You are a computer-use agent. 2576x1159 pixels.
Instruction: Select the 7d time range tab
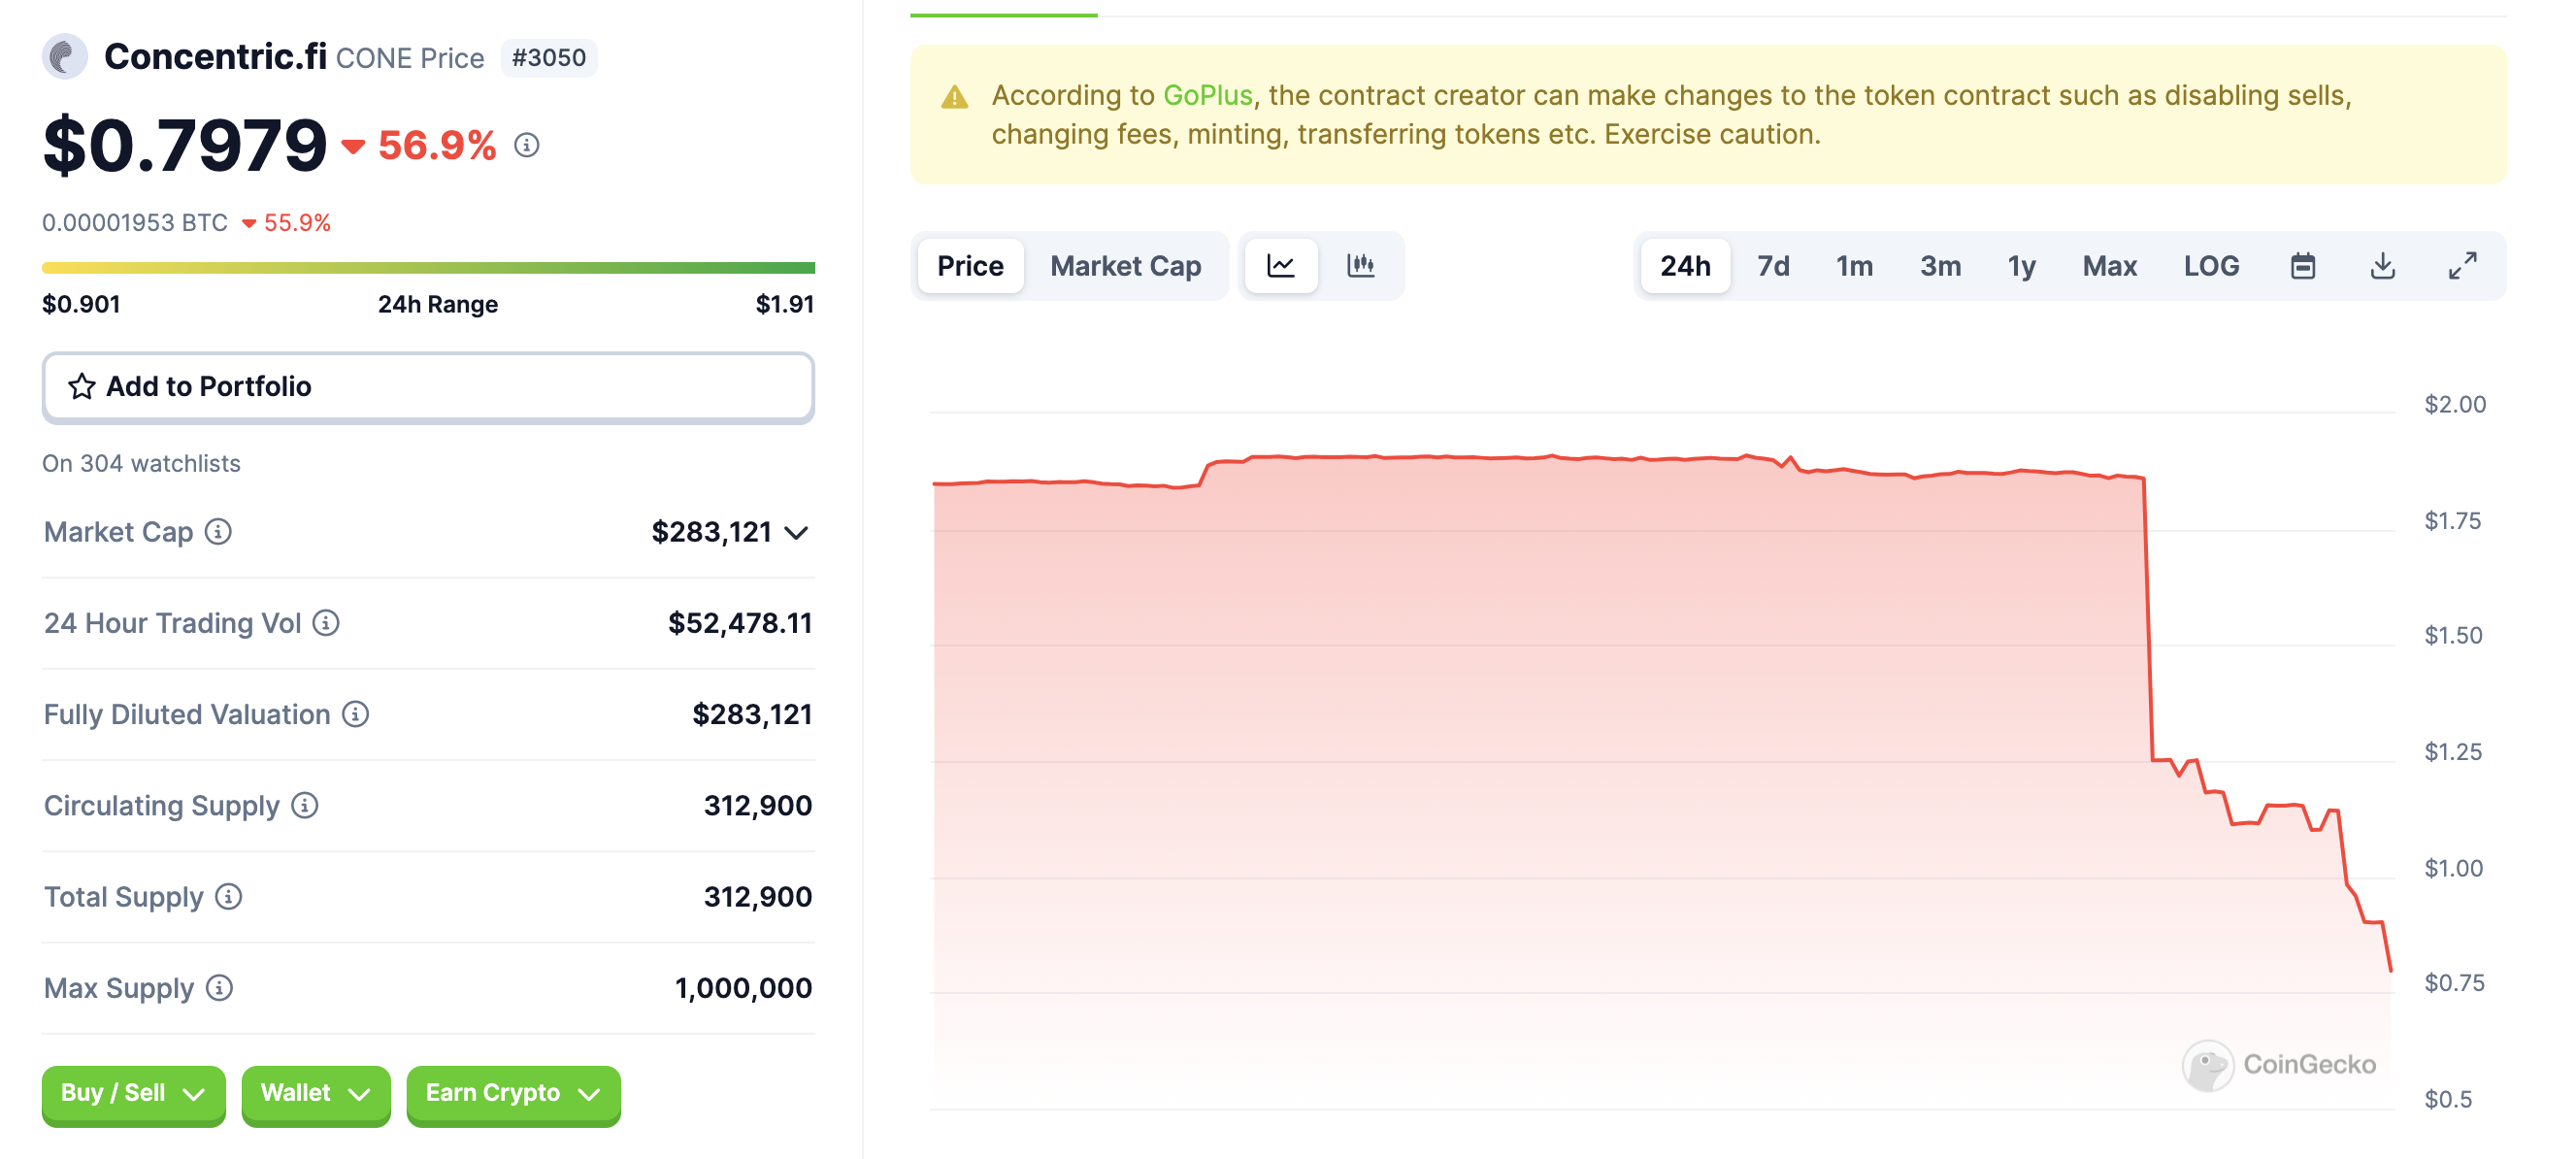[x=1773, y=266]
